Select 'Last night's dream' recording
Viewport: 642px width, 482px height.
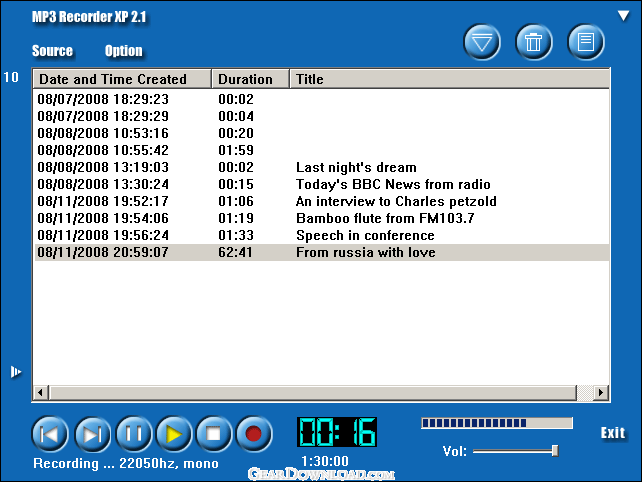[x=321, y=167]
